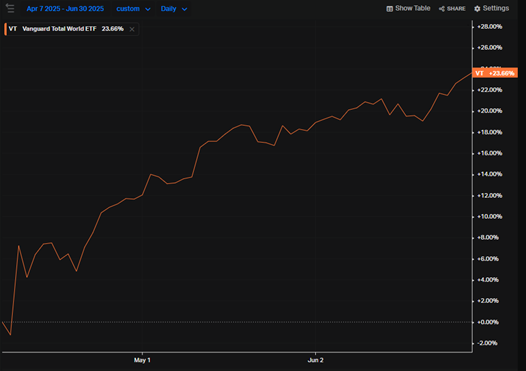Click the Show Table button
The width and height of the screenshot is (526, 371).
point(408,8)
